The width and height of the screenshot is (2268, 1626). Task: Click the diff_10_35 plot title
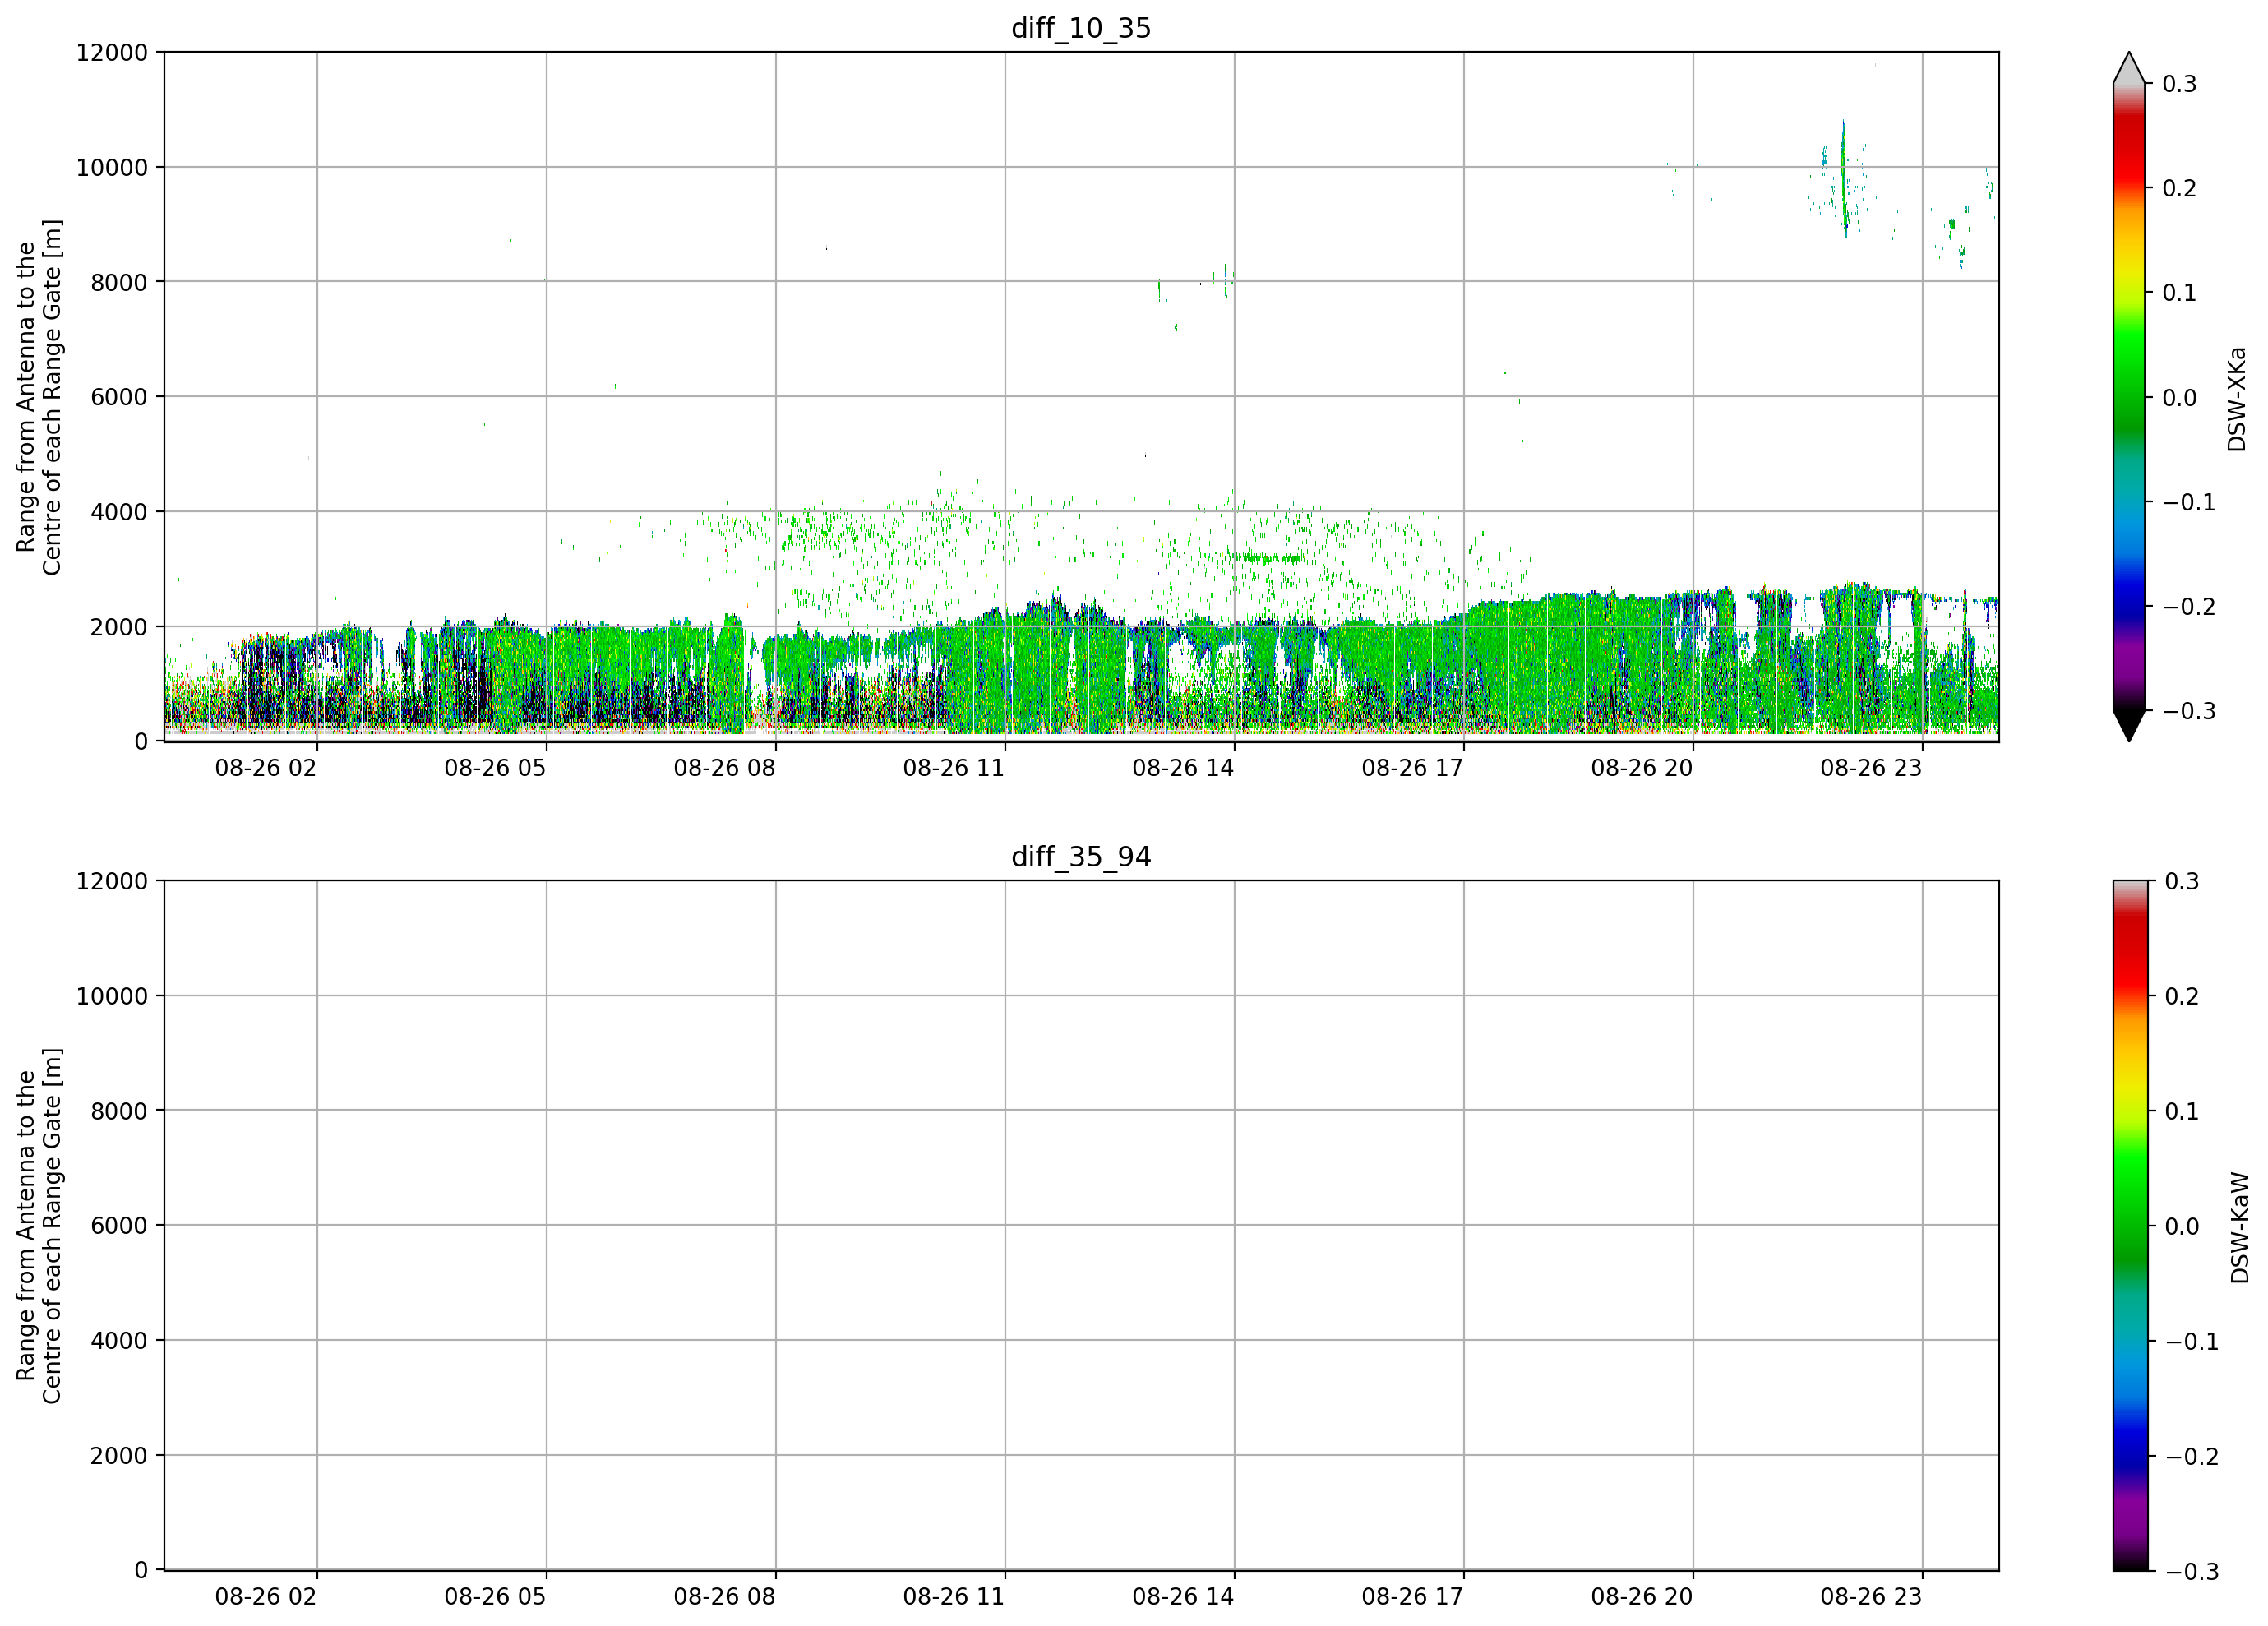pyautogui.click(x=1081, y=28)
